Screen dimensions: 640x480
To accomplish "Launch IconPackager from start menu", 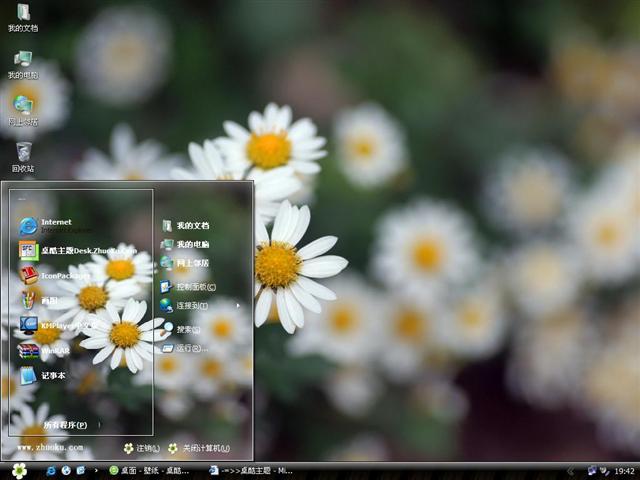I will 55,276.
